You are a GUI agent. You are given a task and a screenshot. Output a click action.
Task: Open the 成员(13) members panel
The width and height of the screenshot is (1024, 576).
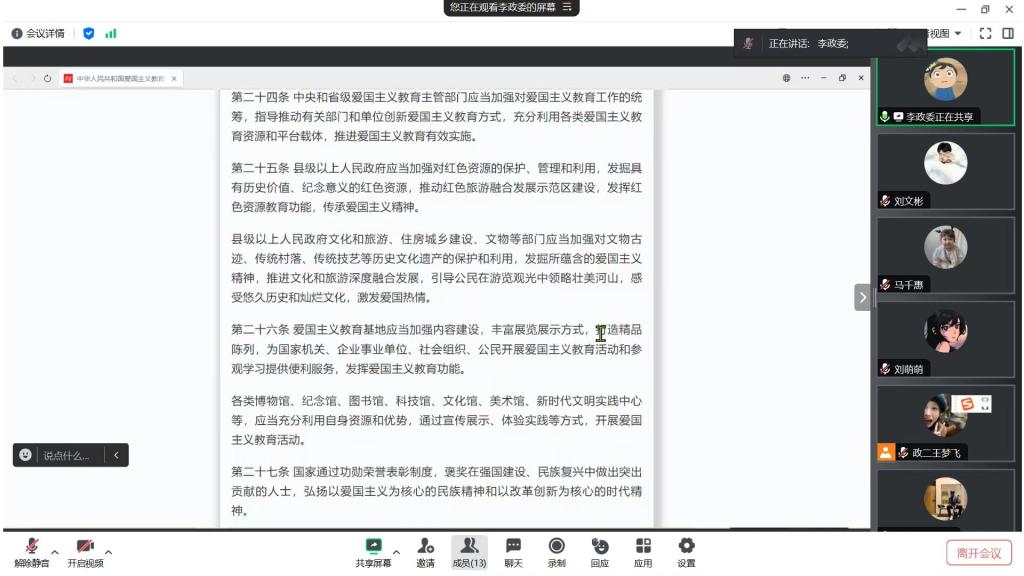(469, 551)
